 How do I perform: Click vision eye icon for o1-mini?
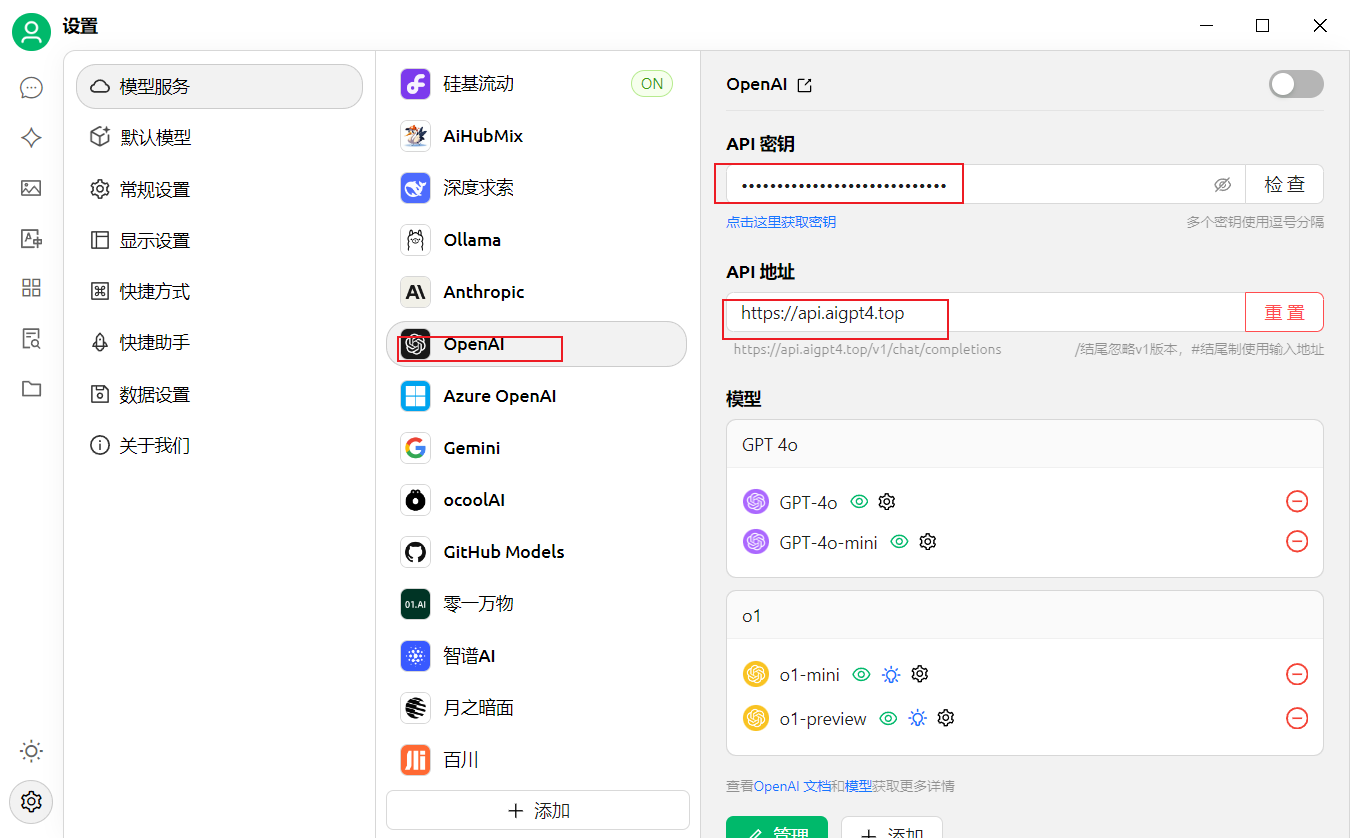(x=861, y=674)
